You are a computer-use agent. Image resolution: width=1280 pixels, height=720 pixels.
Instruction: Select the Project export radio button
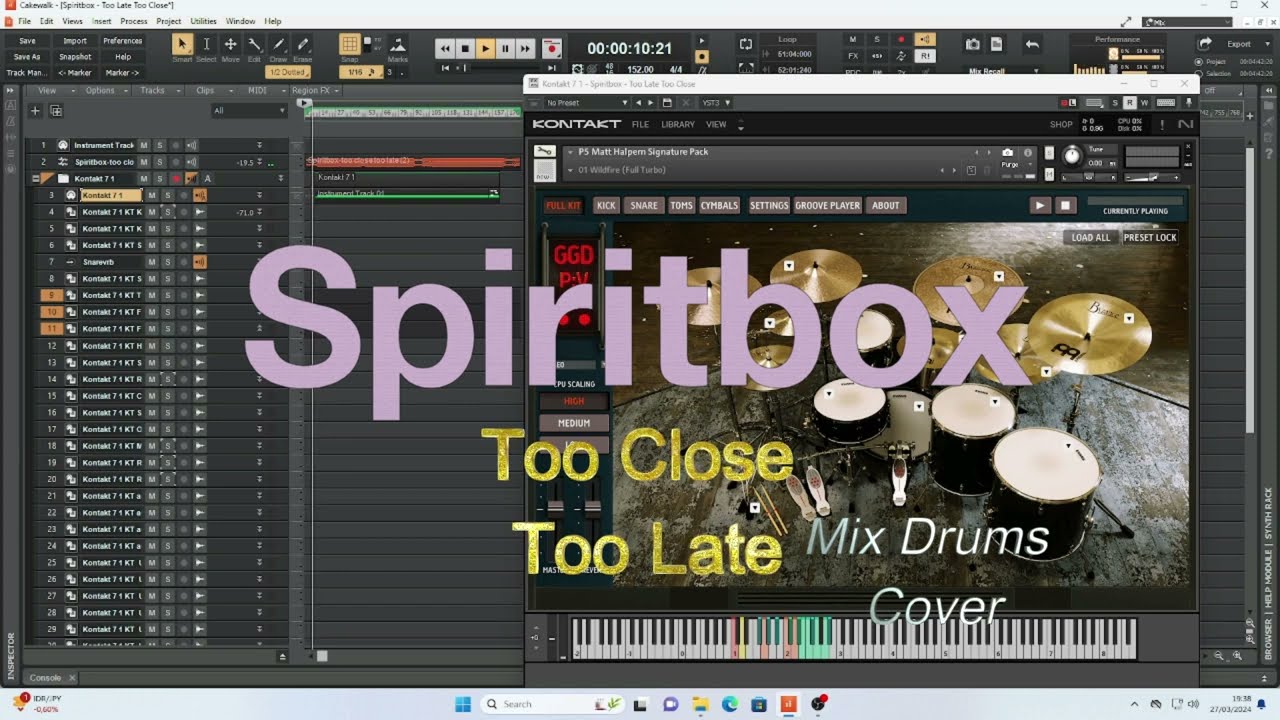(x=1199, y=62)
